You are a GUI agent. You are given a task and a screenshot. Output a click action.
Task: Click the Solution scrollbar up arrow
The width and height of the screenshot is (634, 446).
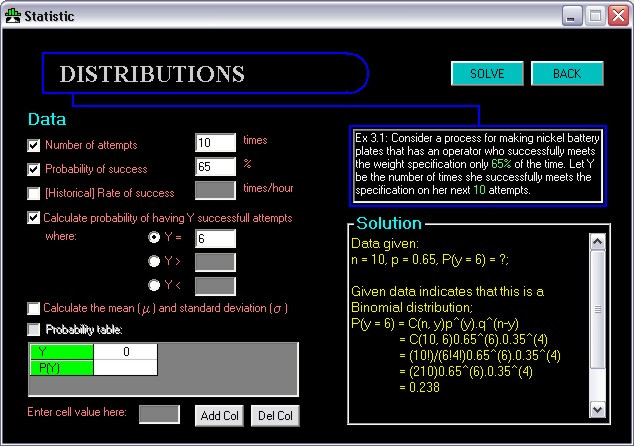click(x=598, y=242)
